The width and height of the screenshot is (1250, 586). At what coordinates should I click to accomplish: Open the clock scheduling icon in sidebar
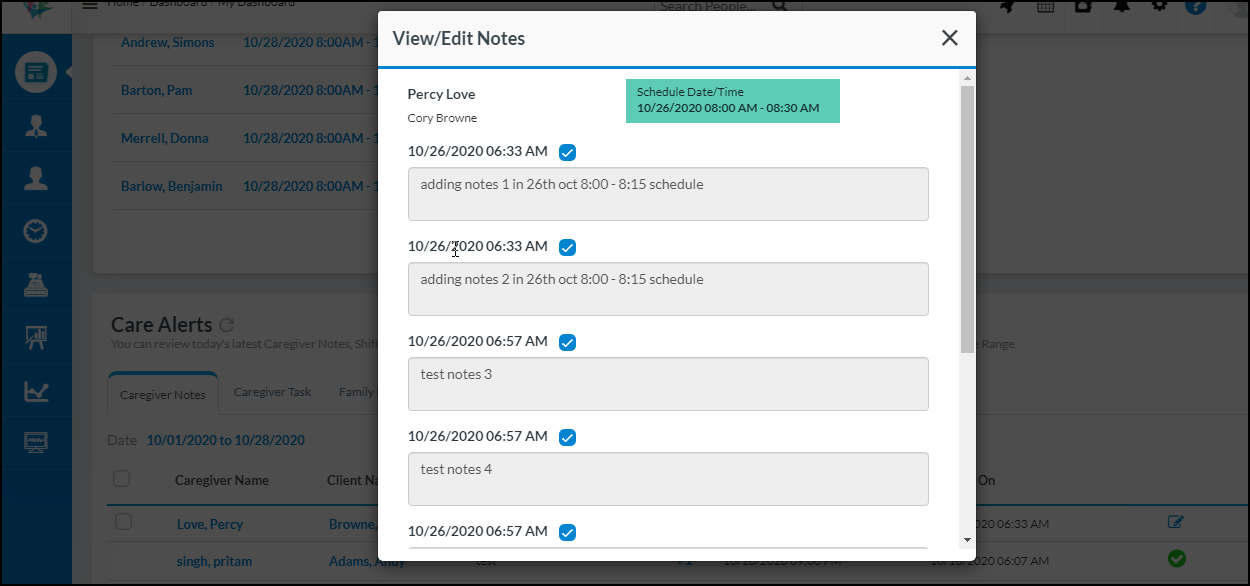tap(36, 231)
